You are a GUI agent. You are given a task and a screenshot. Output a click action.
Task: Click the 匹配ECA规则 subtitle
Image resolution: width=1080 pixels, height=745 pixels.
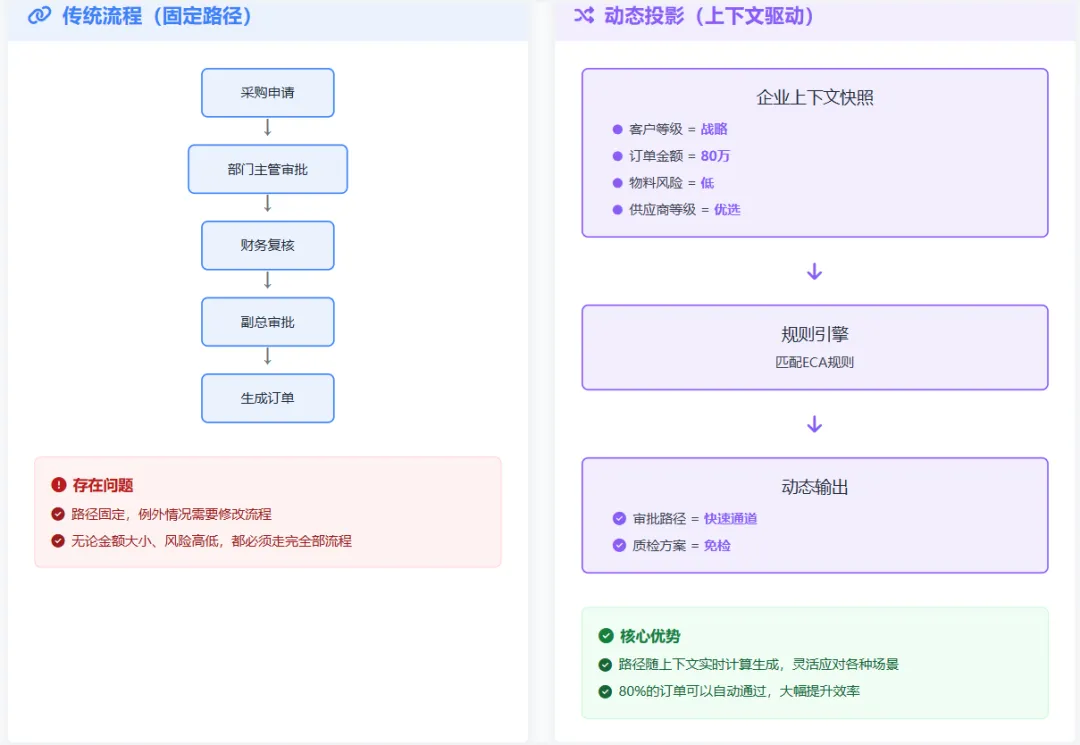click(x=815, y=362)
